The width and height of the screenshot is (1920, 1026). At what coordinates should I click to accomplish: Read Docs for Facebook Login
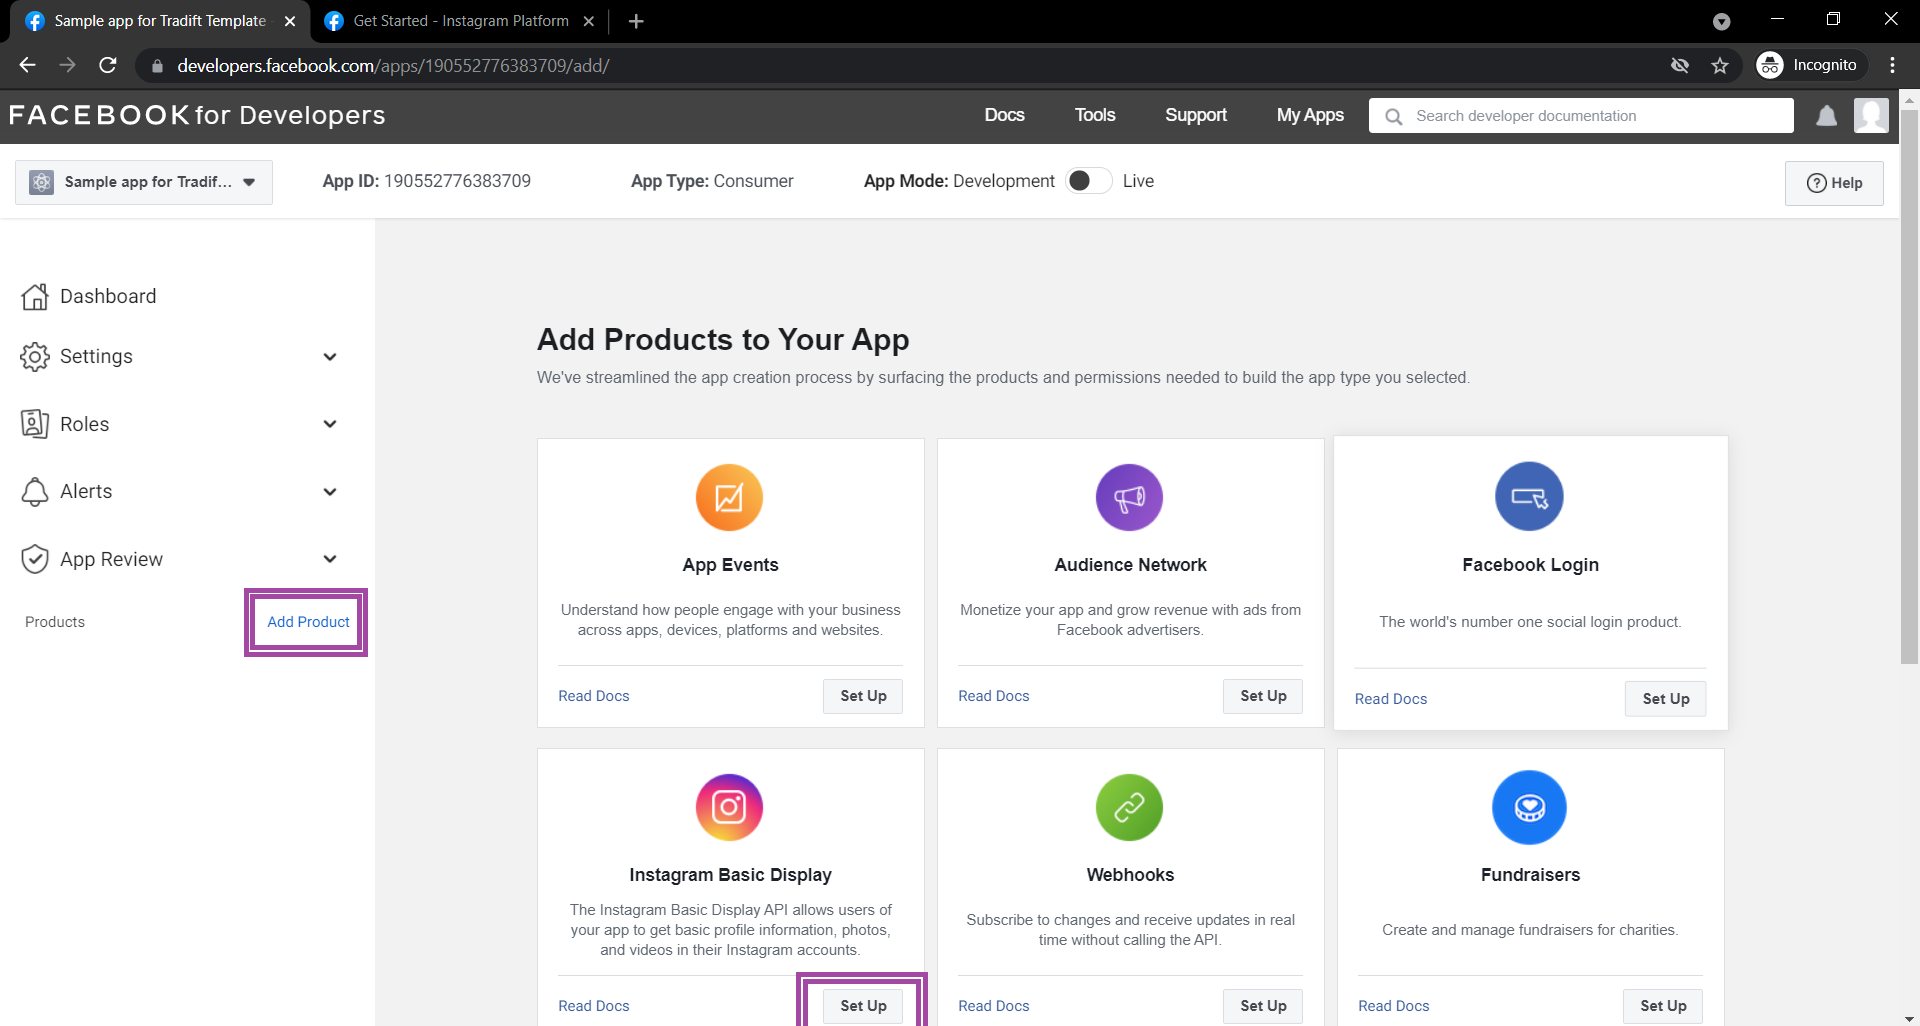click(1391, 699)
